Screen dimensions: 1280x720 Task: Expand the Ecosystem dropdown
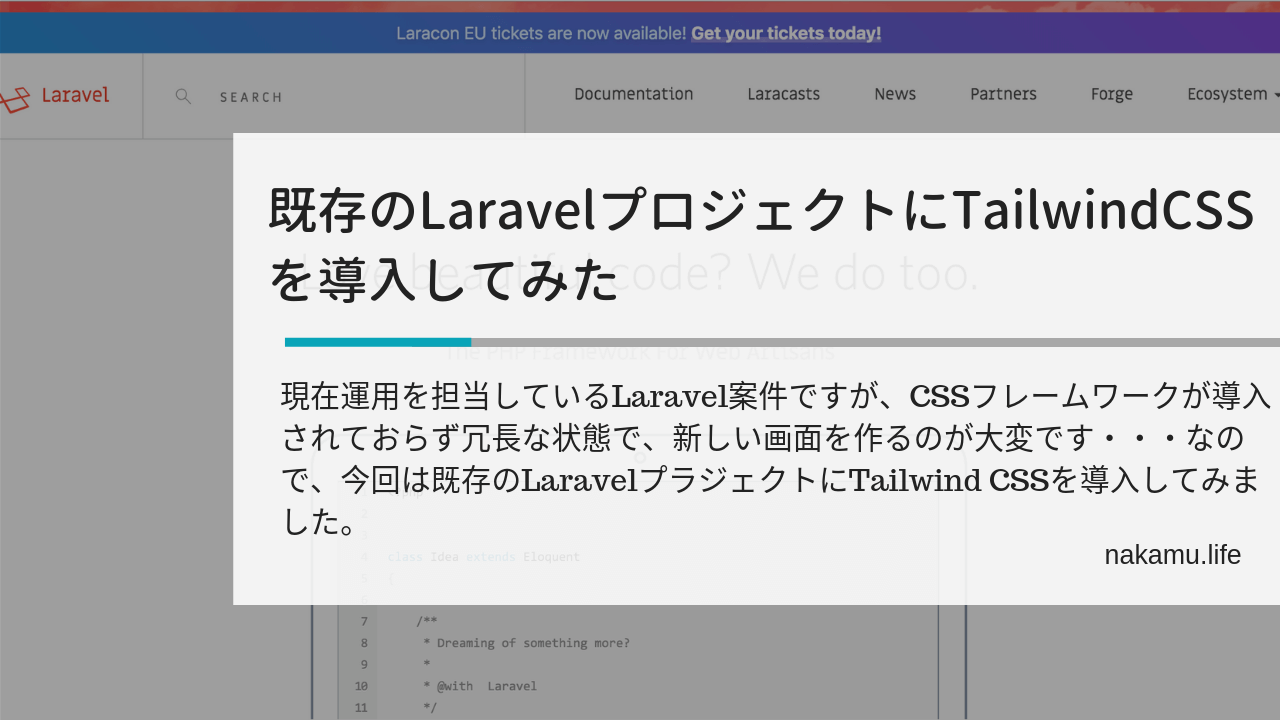(x=1227, y=94)
